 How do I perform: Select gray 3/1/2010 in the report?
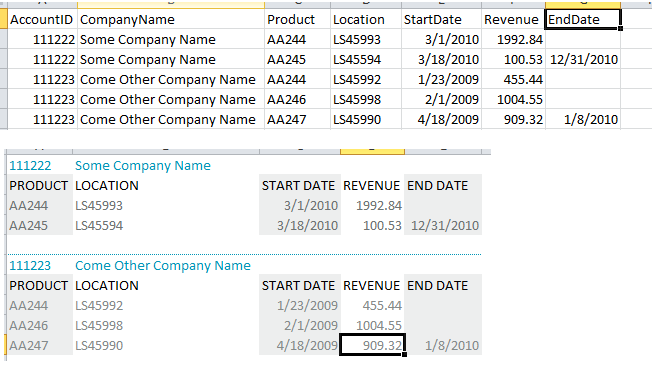tap(311, 206)
